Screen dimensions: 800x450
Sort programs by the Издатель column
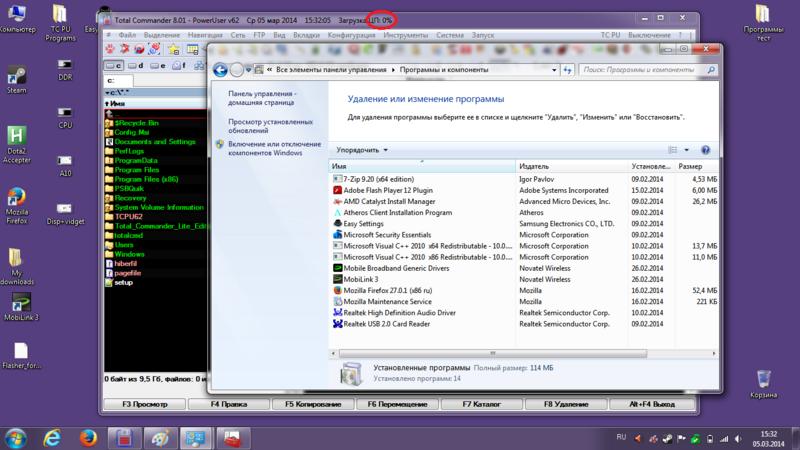[x=572, y=166]
